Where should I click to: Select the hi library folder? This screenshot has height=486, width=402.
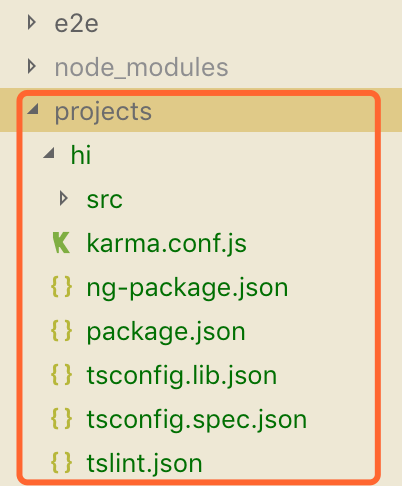point(81,155)
